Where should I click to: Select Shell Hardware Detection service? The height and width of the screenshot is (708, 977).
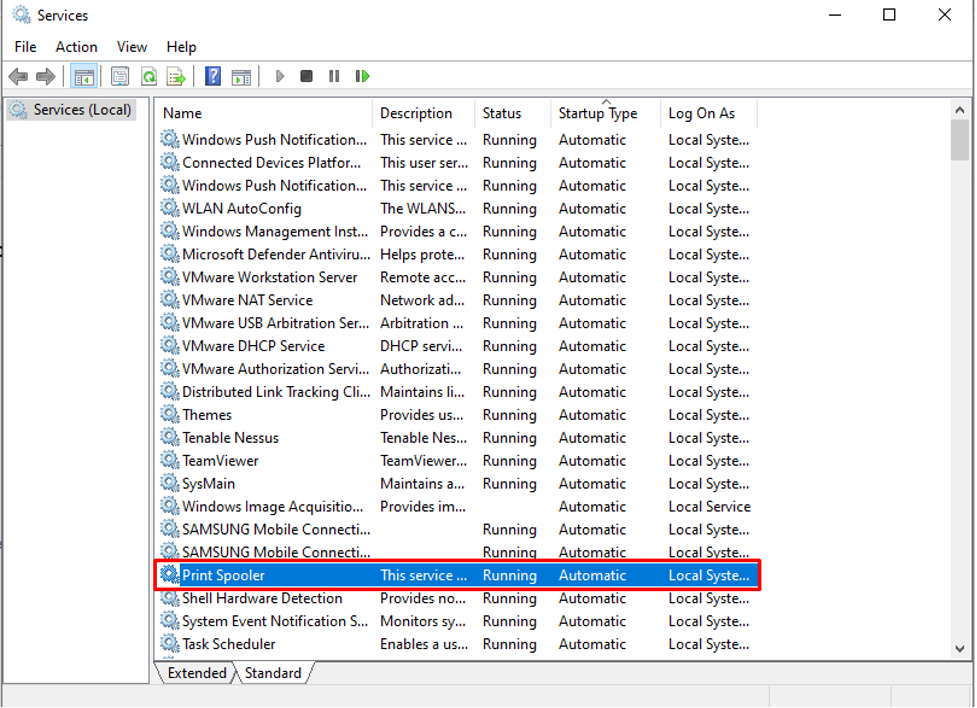tap(457, 598)
